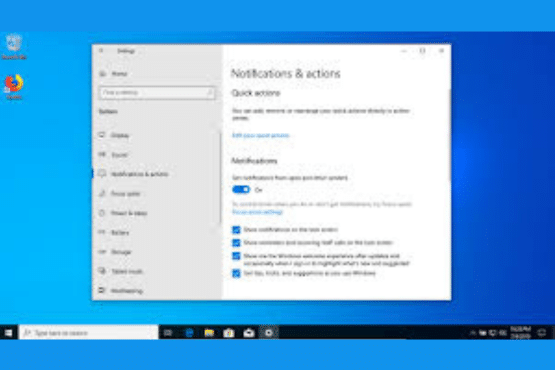Click the volume icon in the system tray
Viewport: 555px width, 370px height.
pos(503,332)
